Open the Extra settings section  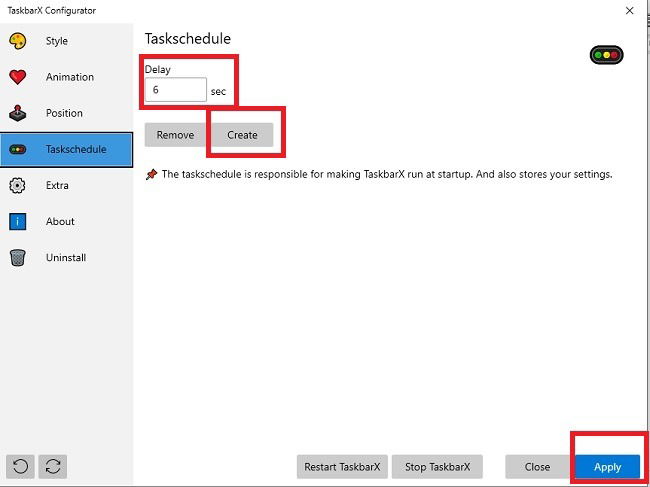point(57,185)
